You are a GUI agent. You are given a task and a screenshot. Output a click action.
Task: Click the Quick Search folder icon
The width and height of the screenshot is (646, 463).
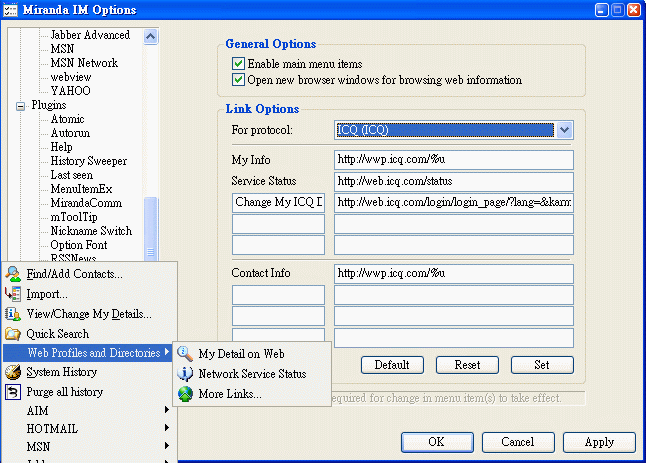[13, 334]
